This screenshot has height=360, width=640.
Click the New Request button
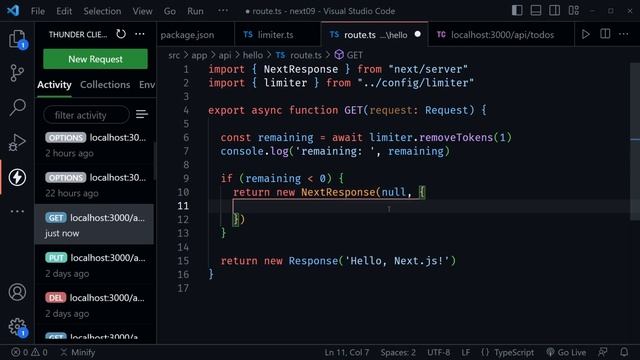[x=96, y=59]
